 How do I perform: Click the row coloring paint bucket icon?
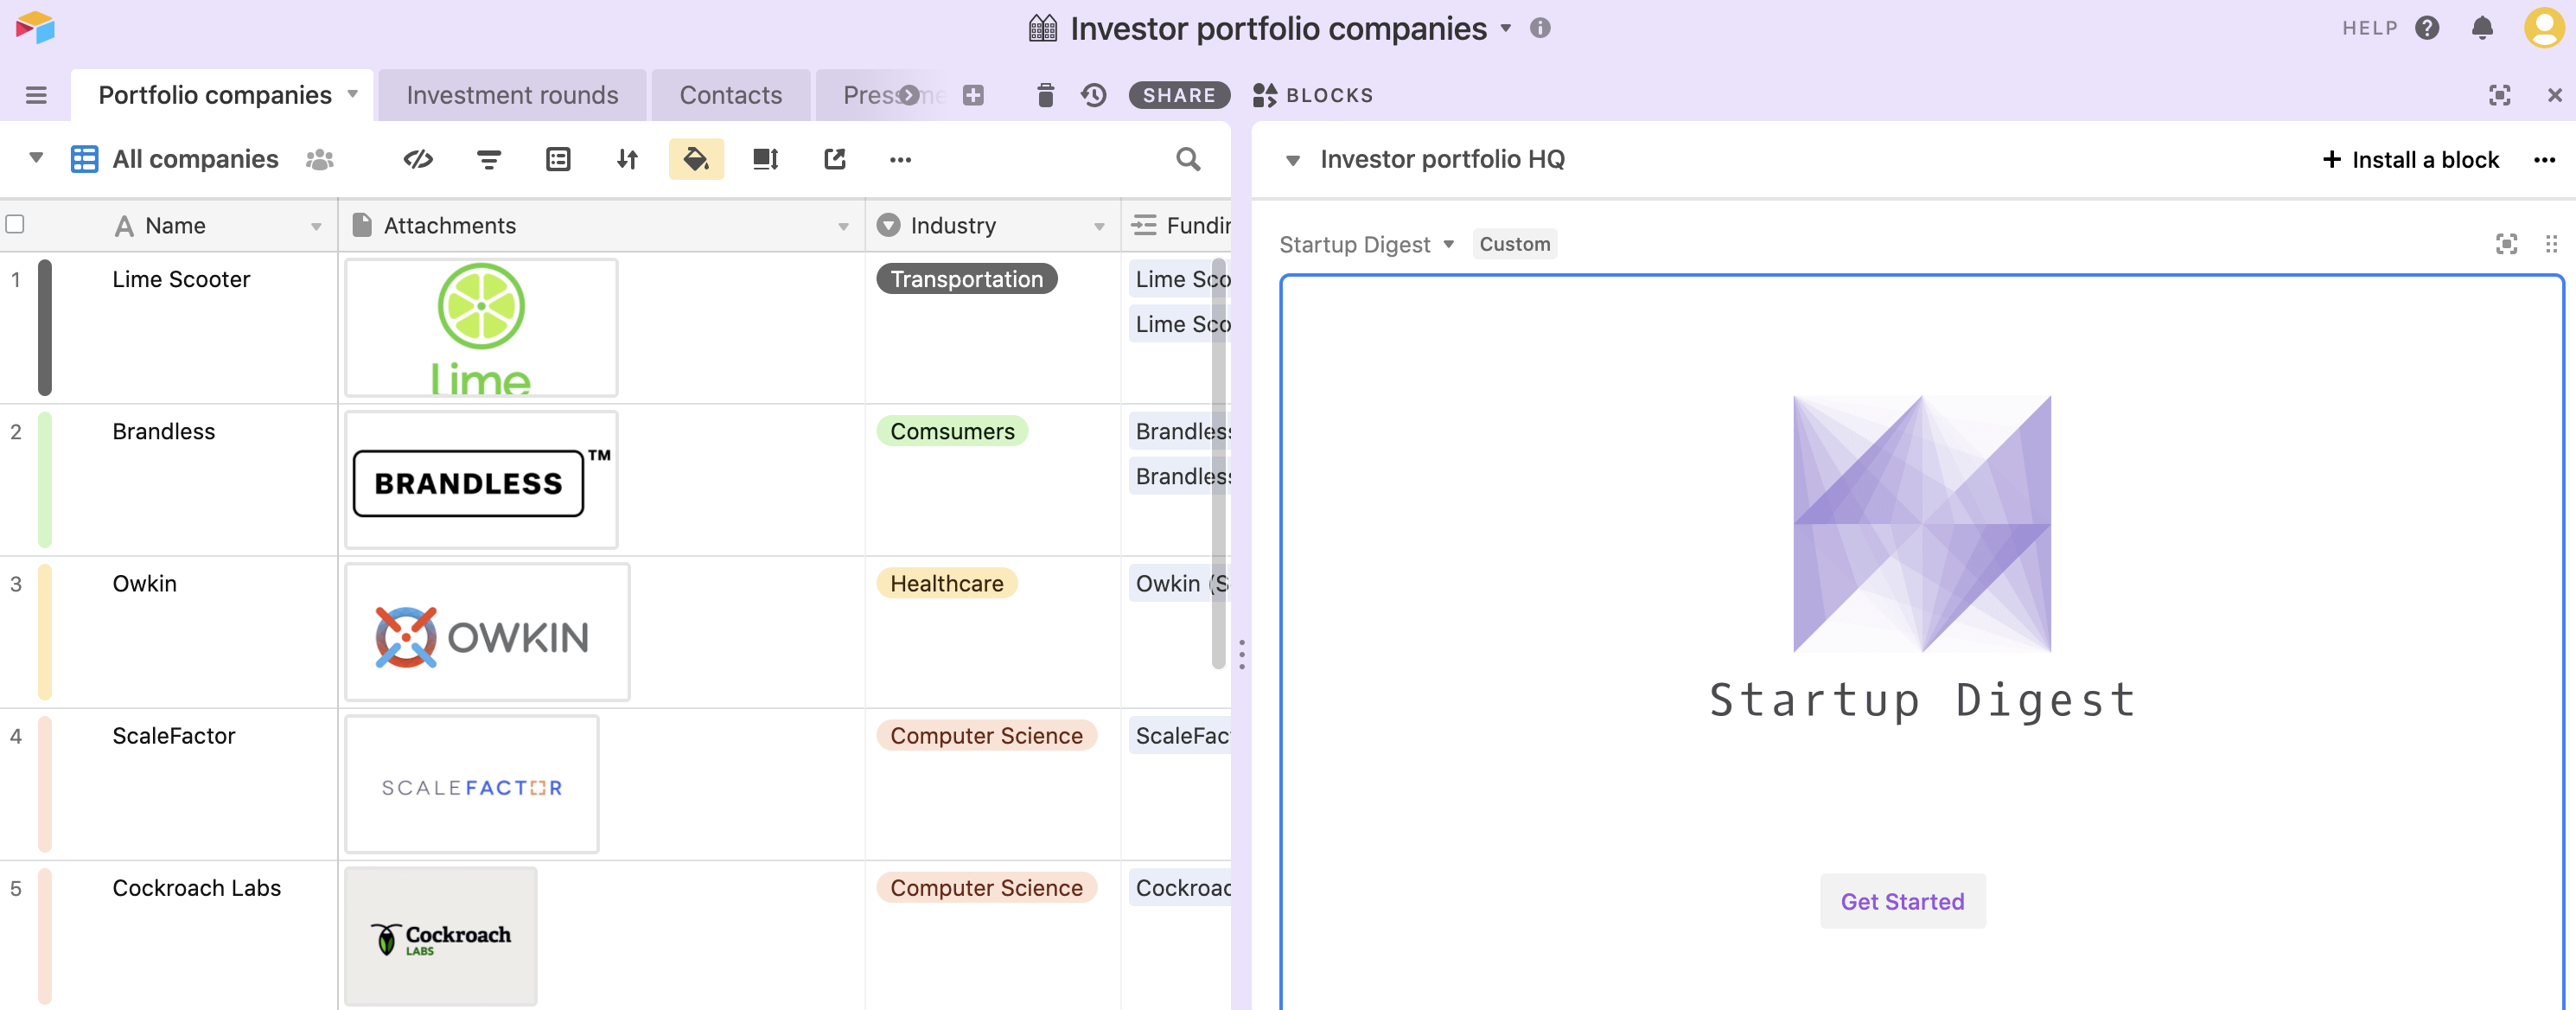tap(696, 159)
